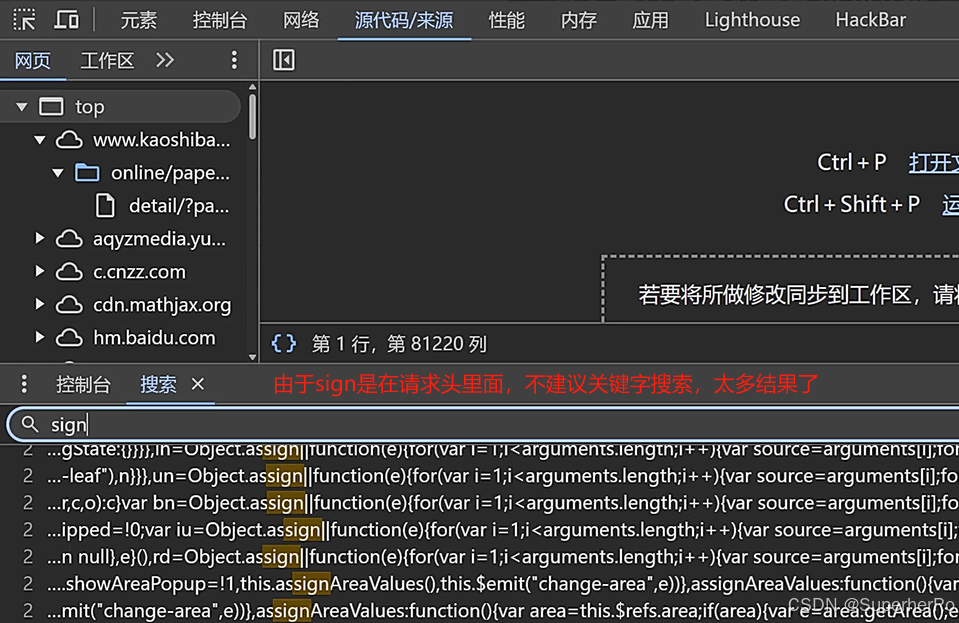
Task: Collapse the www.kaoshiba domain node
Action: (x=40, y=140)
